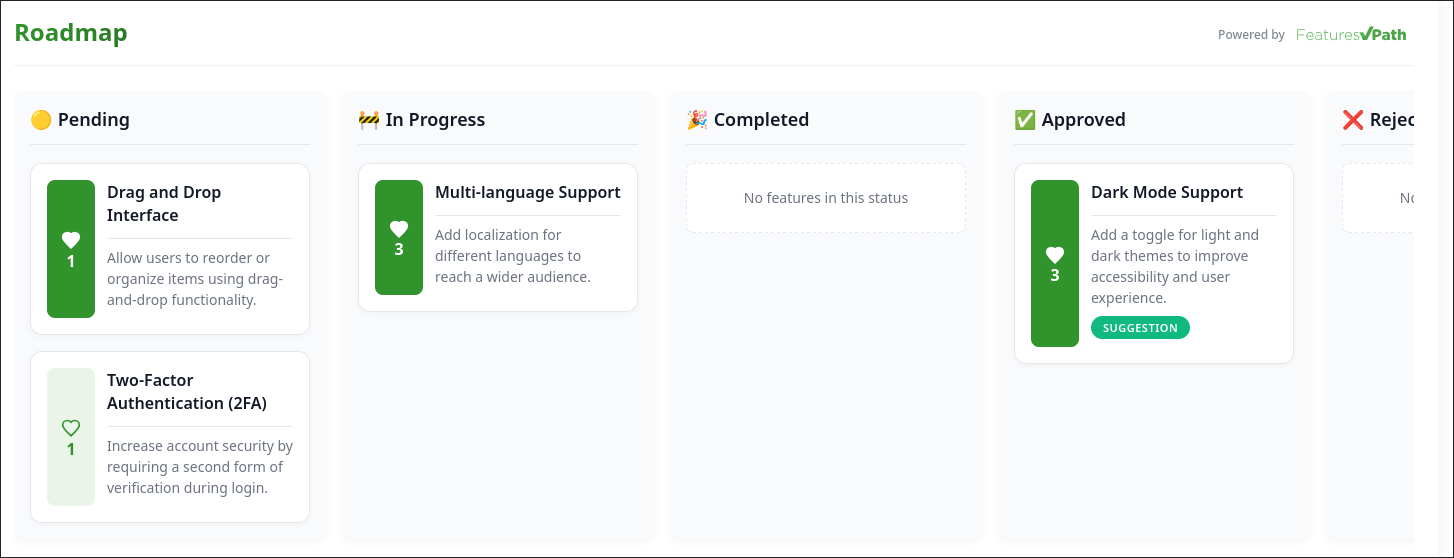Open Dark Mode Support feature title

coord(1167,192)
